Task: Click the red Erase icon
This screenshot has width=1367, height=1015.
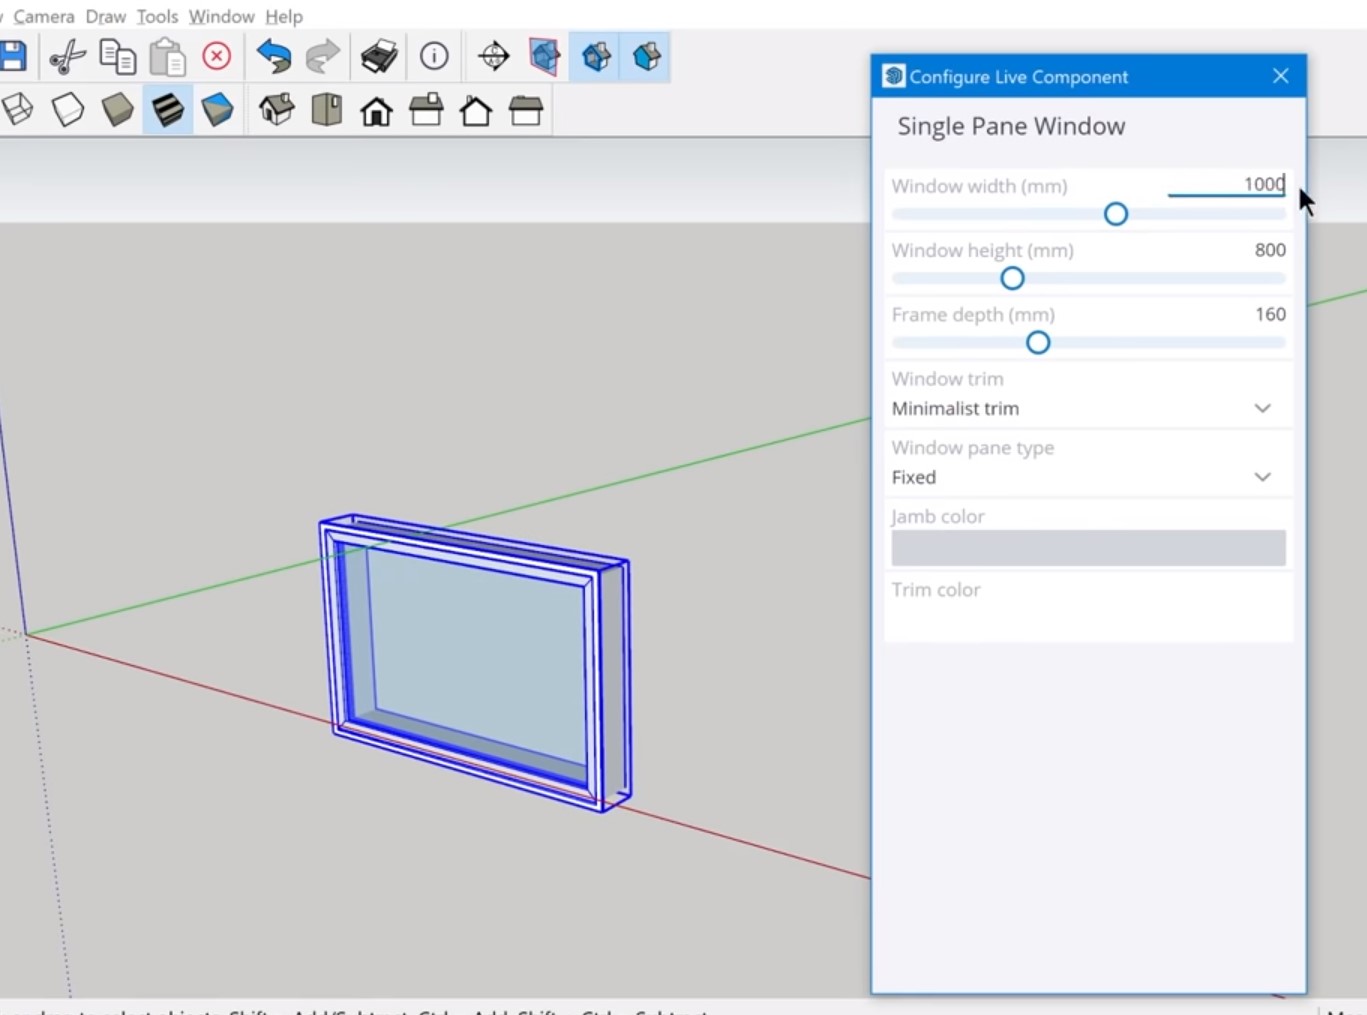Action: click(x=217, y=56)
